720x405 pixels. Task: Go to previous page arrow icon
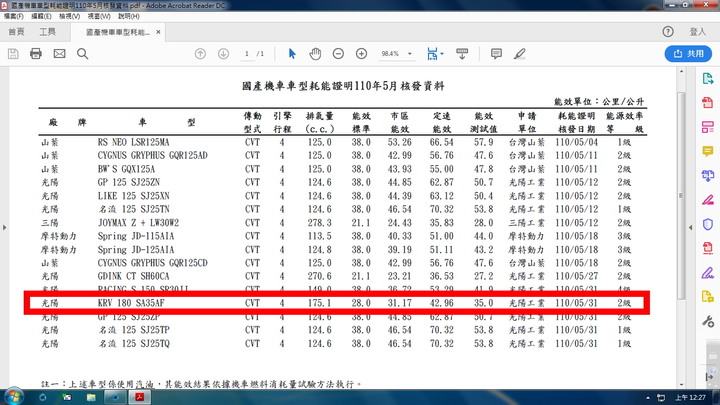tap(200, 54)
